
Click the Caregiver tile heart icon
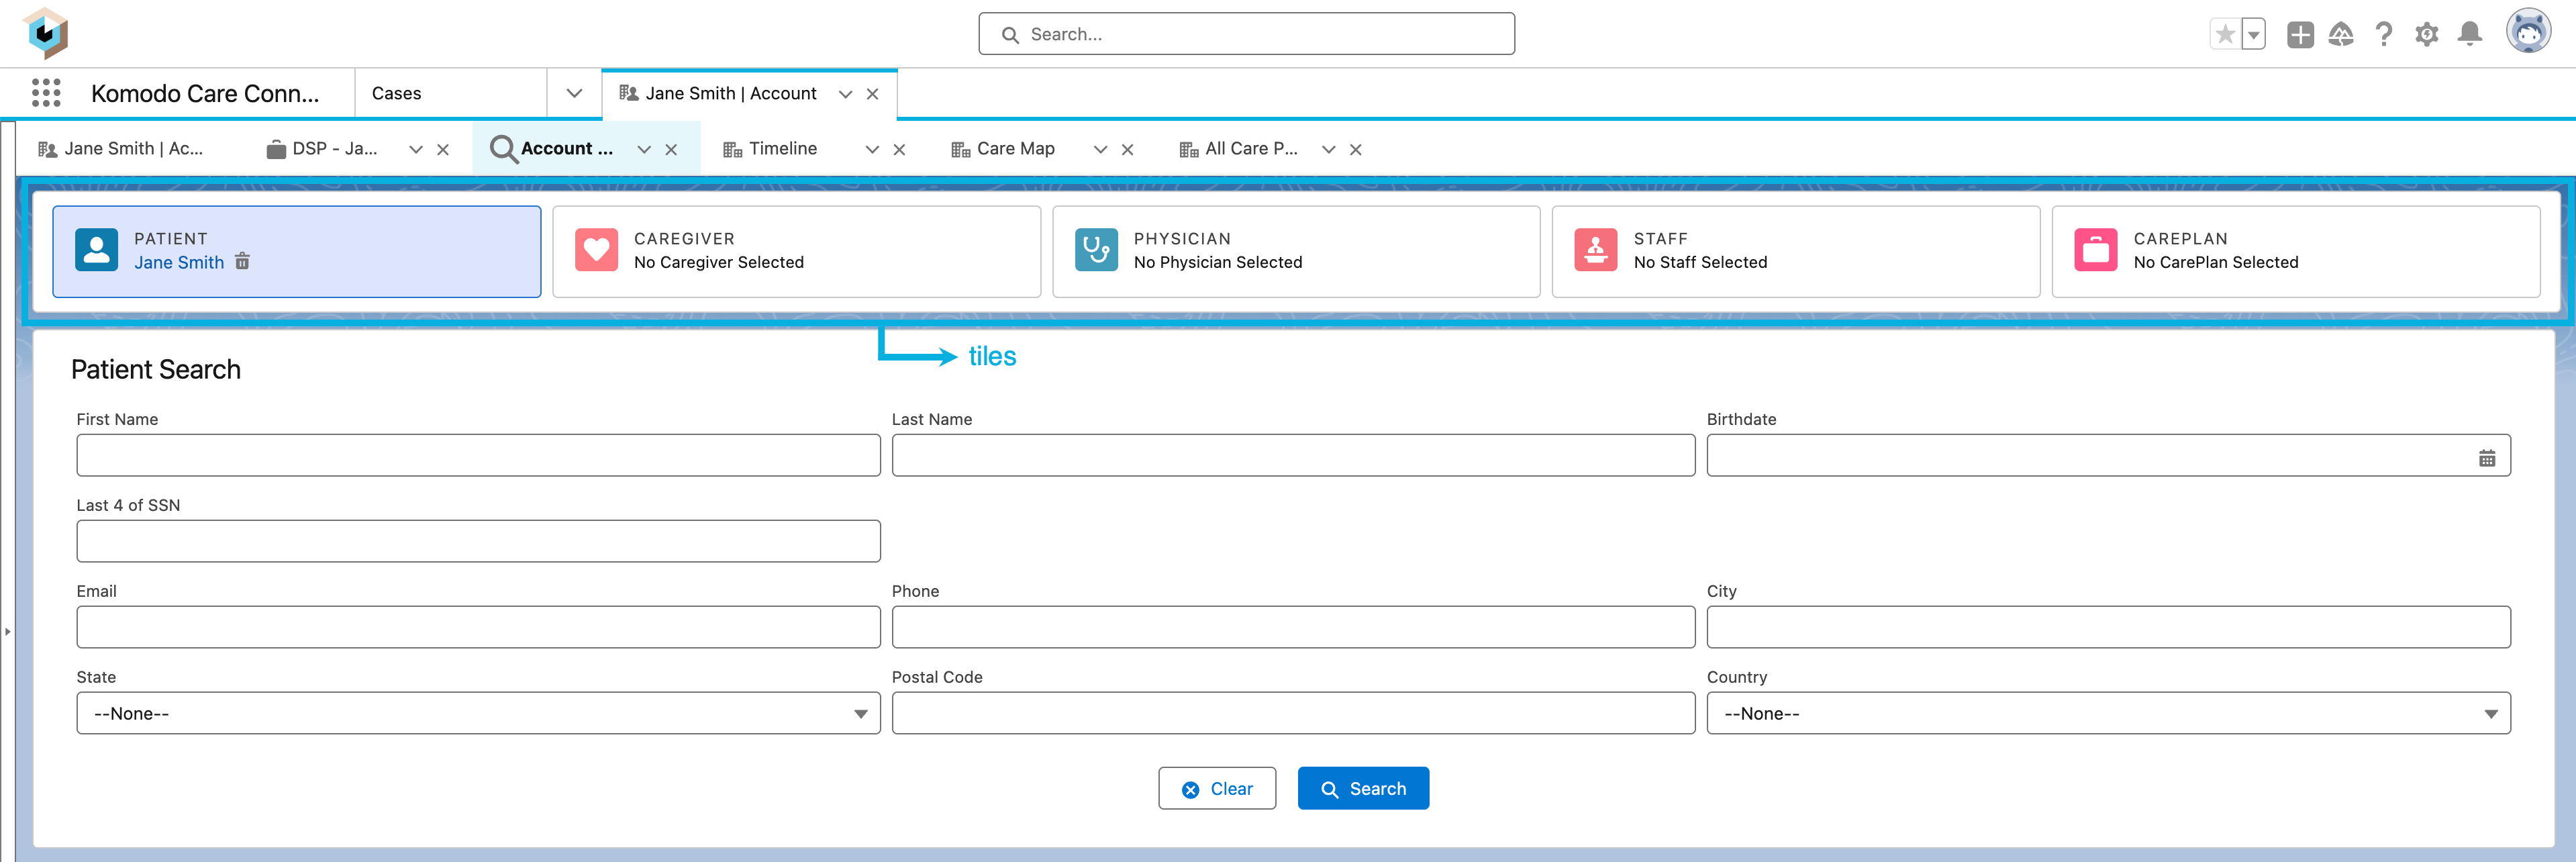[x=596, y=250]
